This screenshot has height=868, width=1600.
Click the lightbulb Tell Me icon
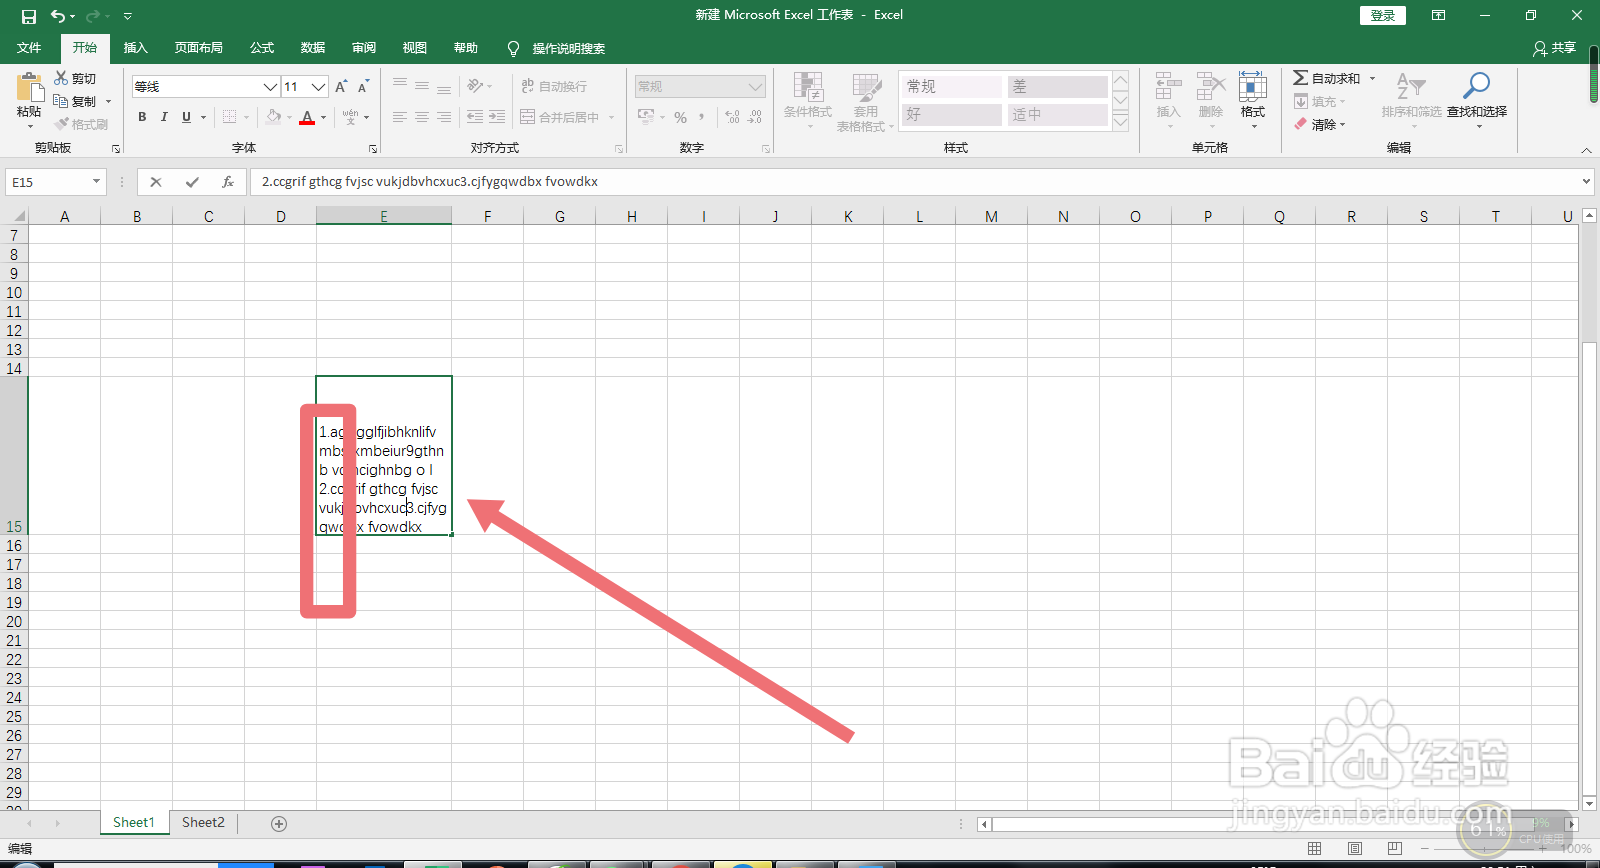coord(513,48)
